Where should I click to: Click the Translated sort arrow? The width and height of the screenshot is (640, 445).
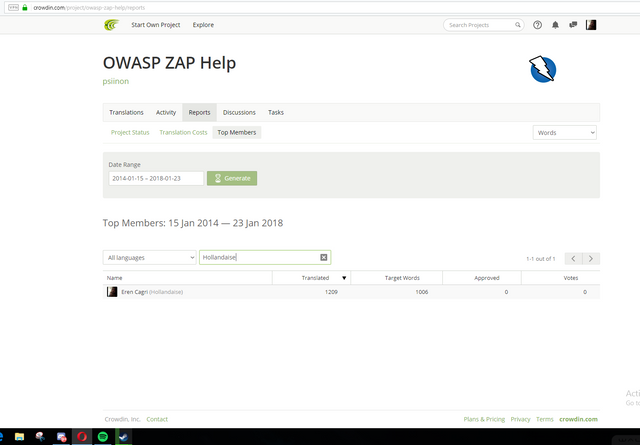point(344,278)
